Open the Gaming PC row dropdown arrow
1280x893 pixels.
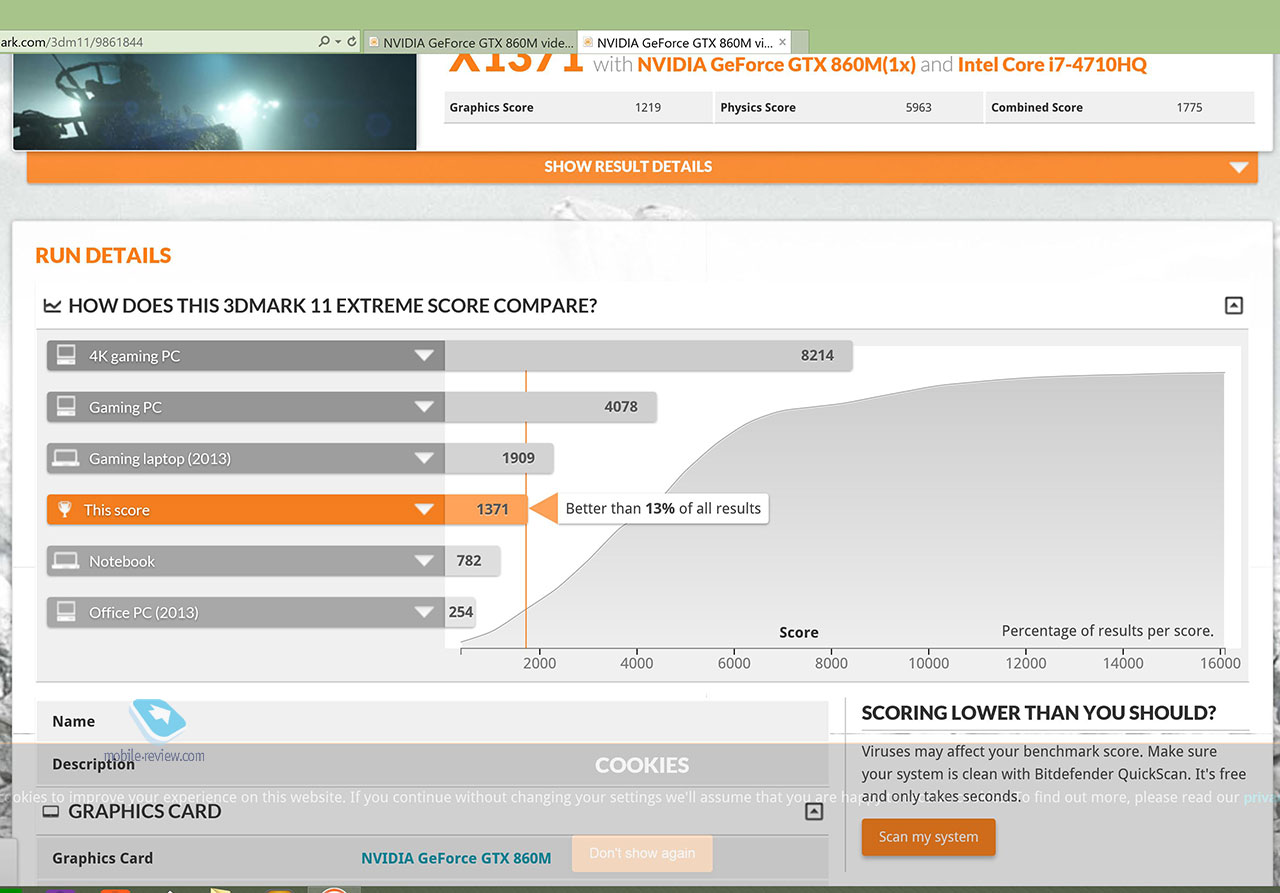coord(424,407)
